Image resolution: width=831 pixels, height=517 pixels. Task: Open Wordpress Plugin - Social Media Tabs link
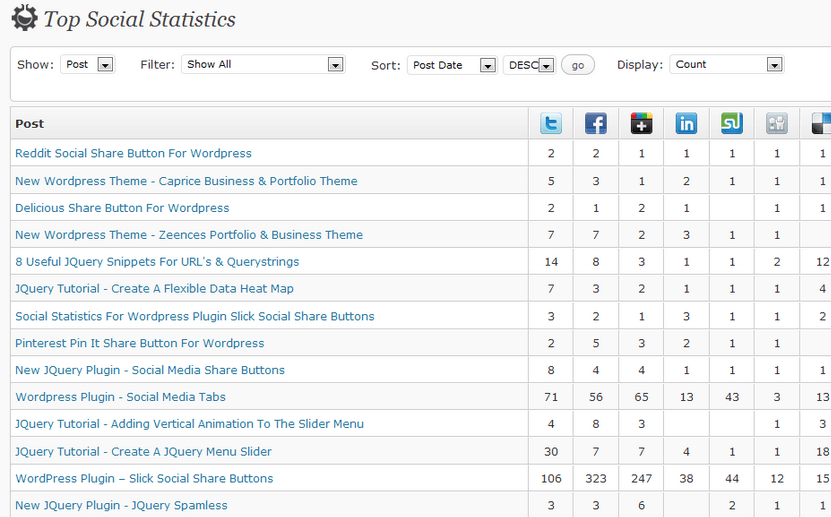coord(120,397)
